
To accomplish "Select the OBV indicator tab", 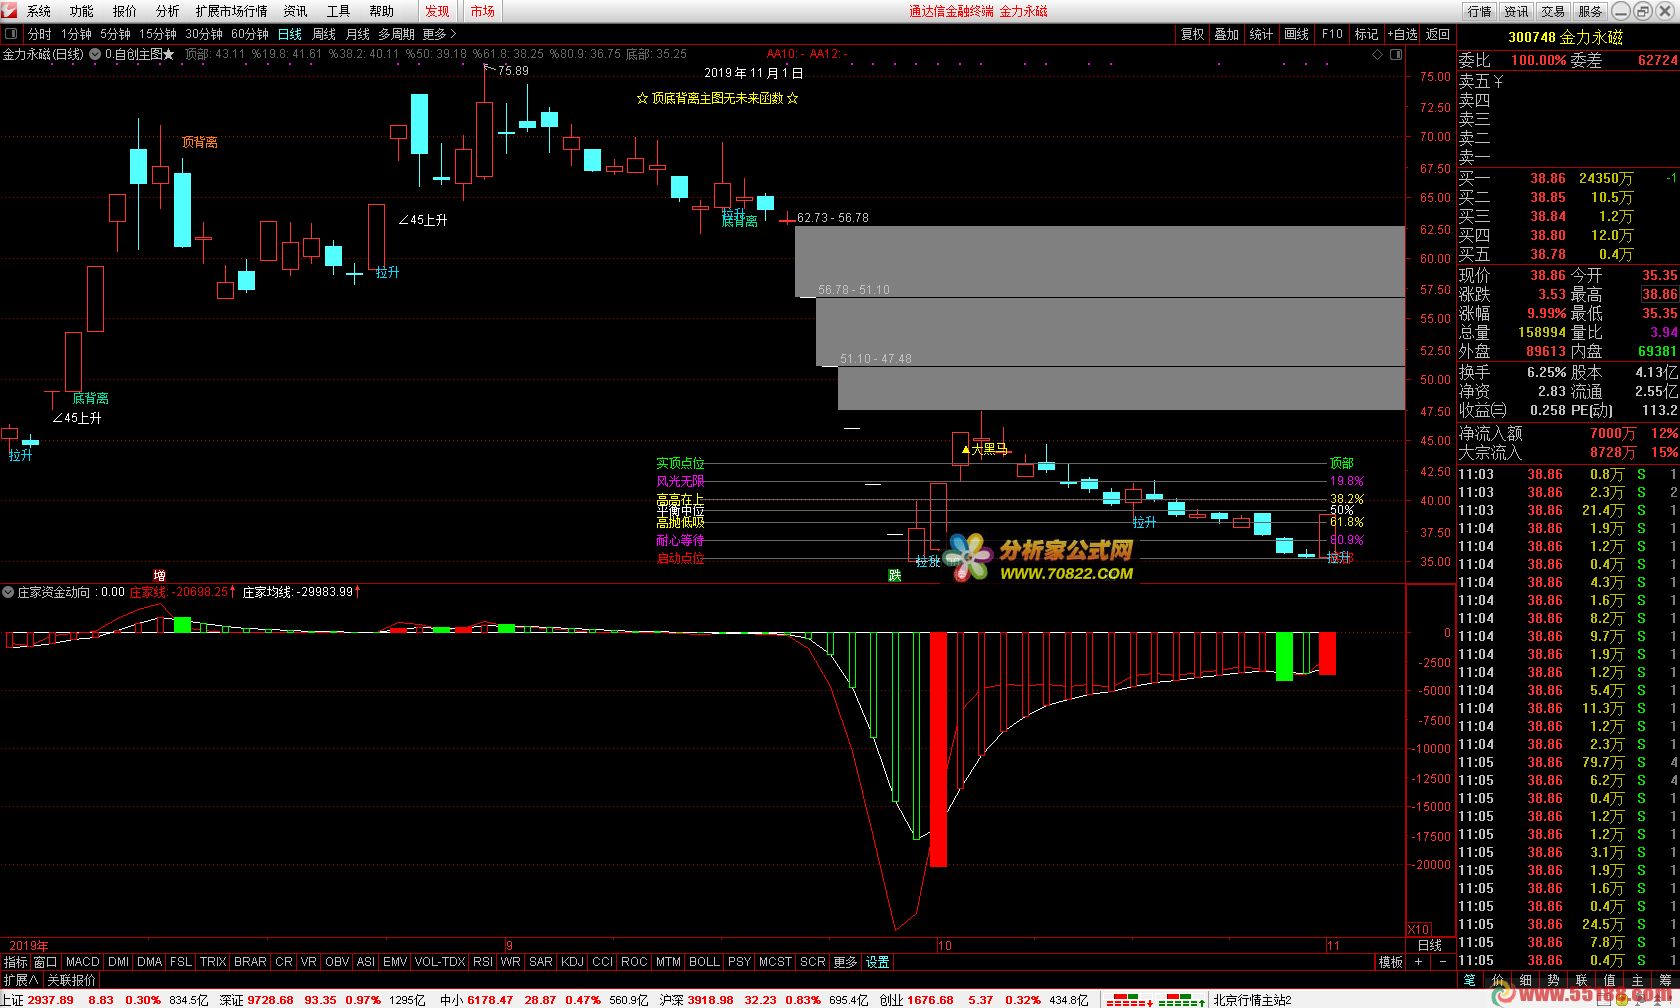I will tap(337, 962).
